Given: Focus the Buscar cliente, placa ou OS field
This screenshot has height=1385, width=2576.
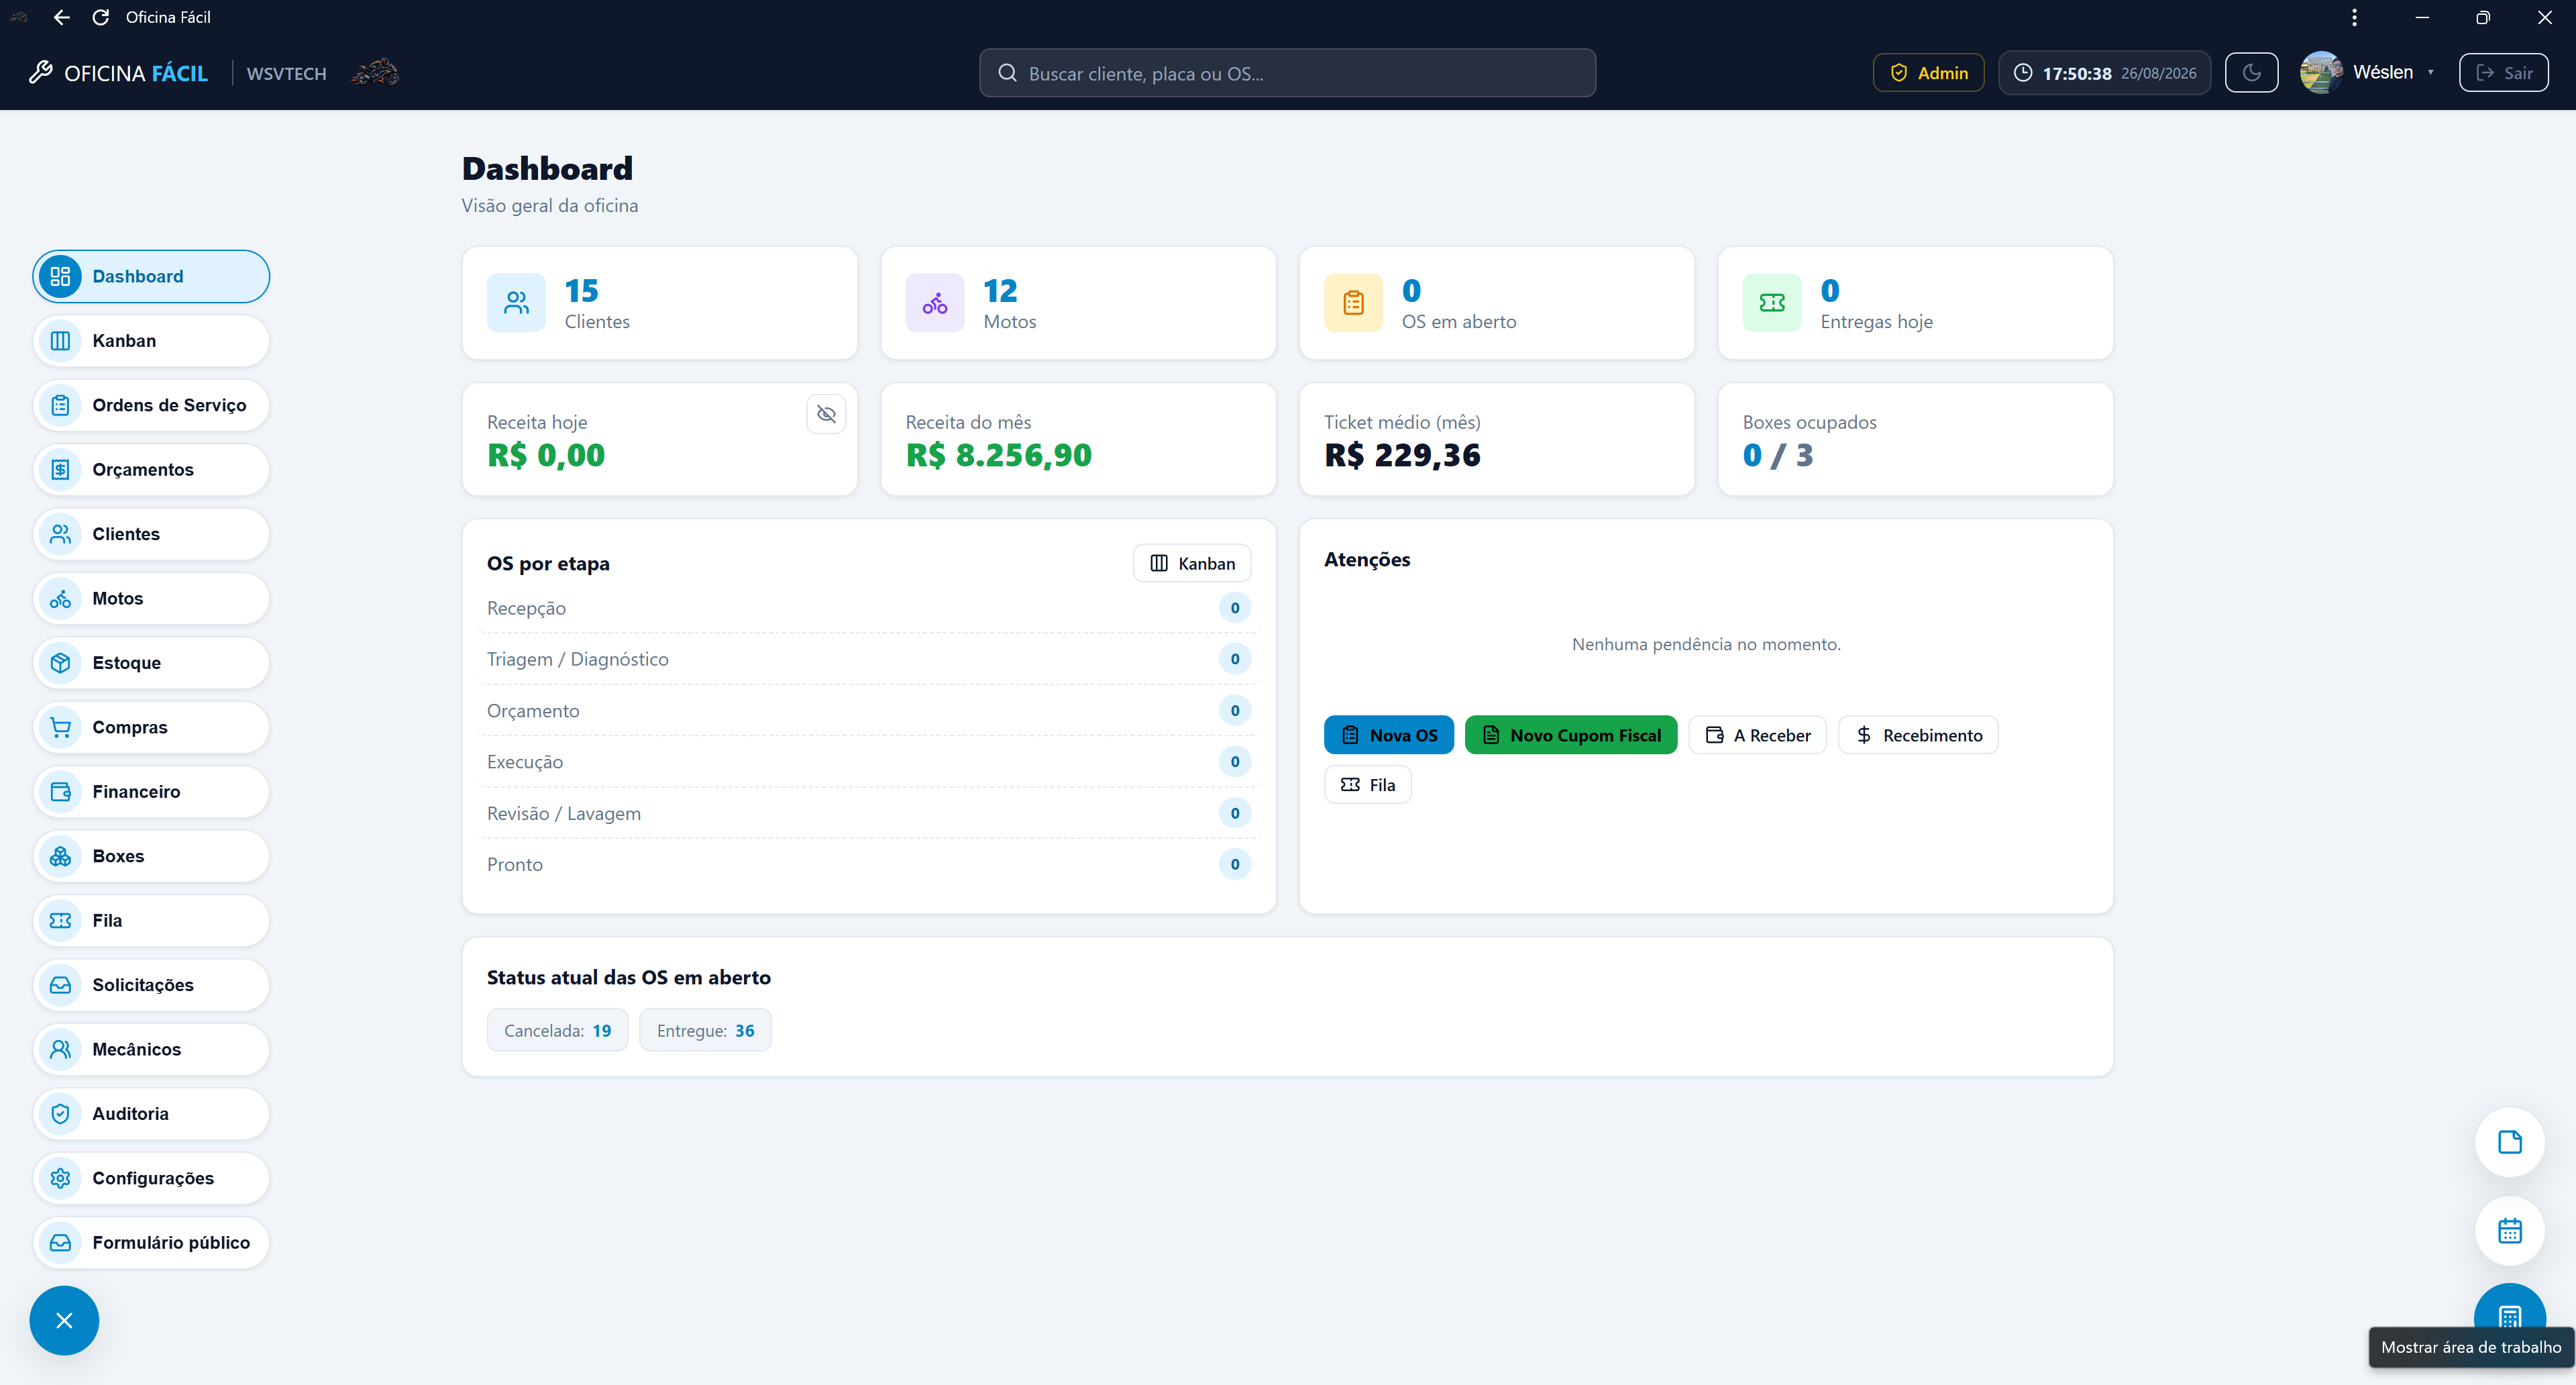Looking at the screenshot, I should pyautogui.click(x=1287, y=73).
